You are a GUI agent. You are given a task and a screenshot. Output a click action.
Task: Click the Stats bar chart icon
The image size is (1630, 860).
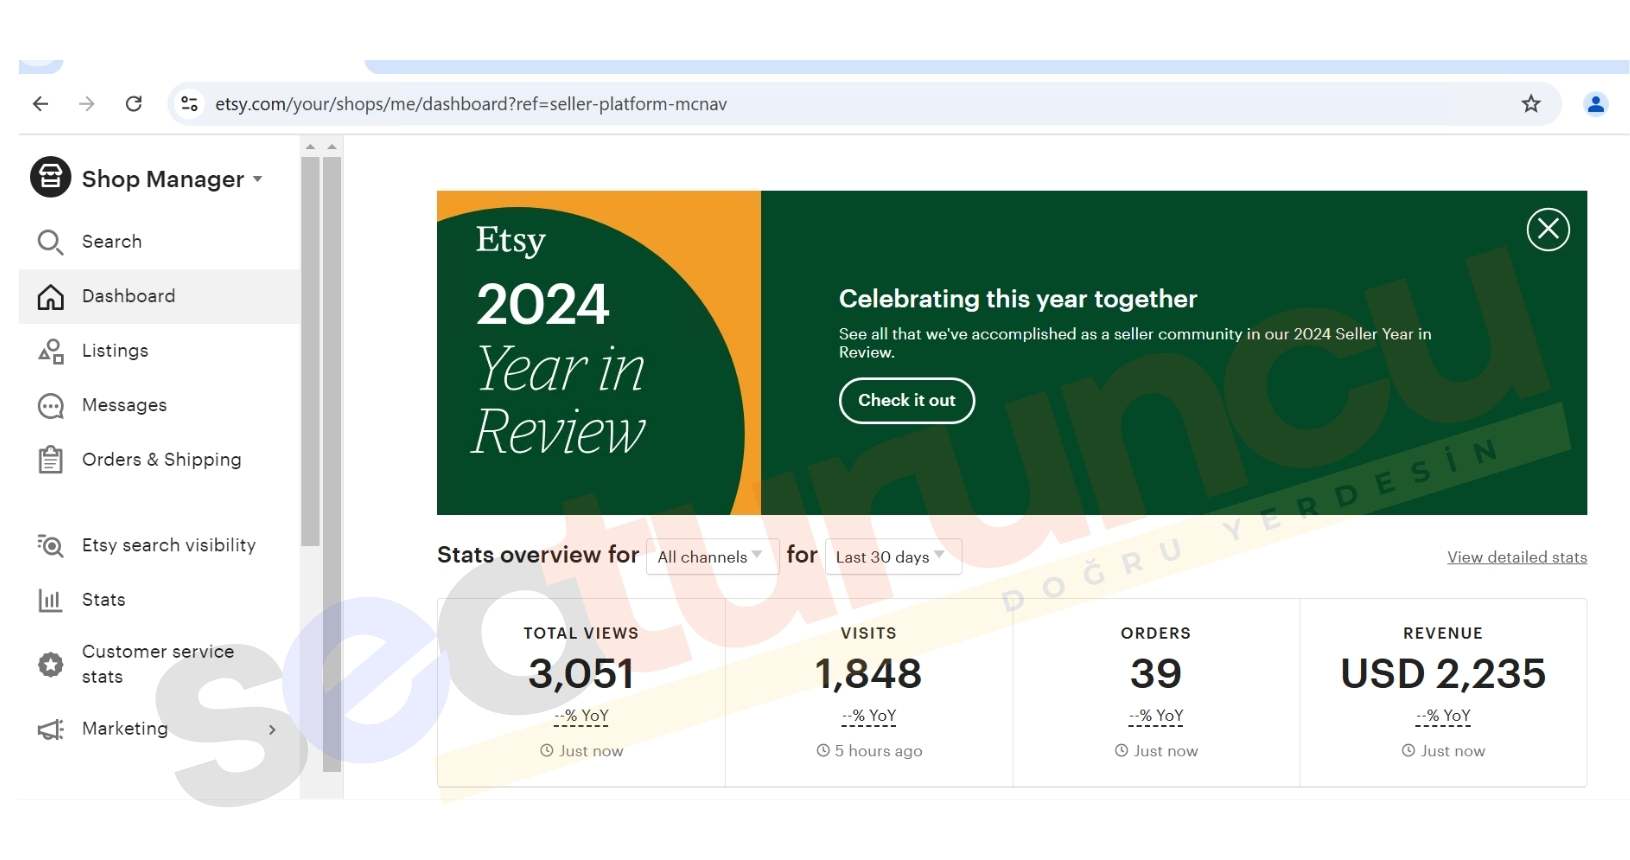pyautogui.click(x=50, y=600)
